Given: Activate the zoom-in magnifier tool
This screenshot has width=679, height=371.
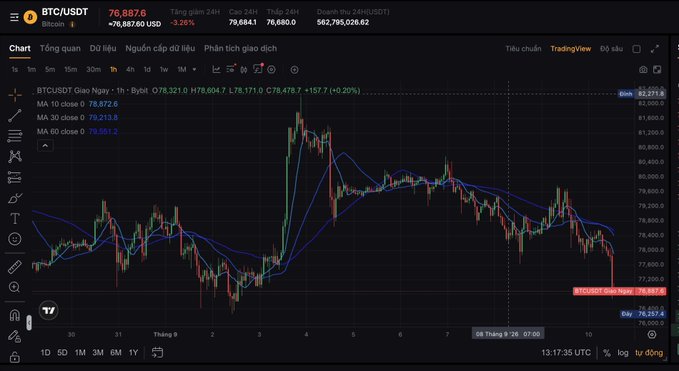Looking at the screenshot, I should (x=15, y=287).
